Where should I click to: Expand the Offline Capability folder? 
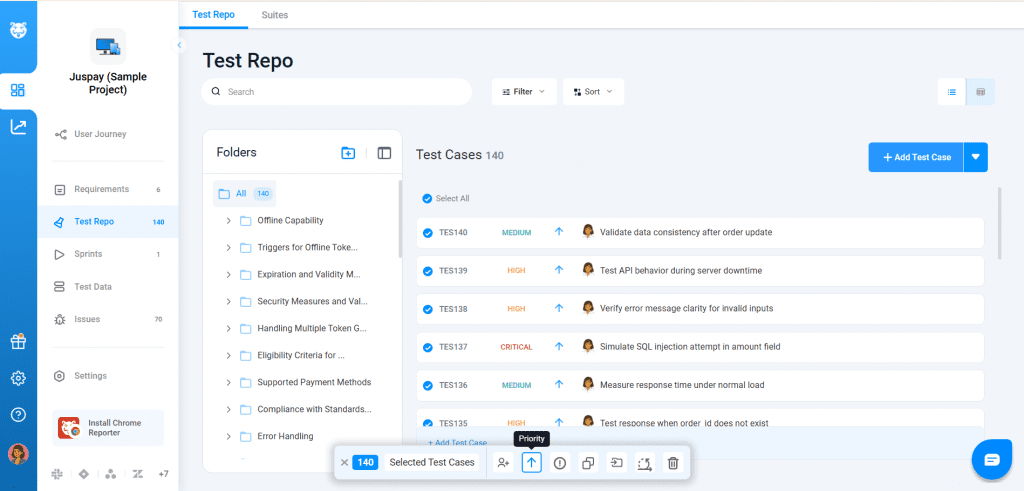pyautogui.click(x=229, y=221)
